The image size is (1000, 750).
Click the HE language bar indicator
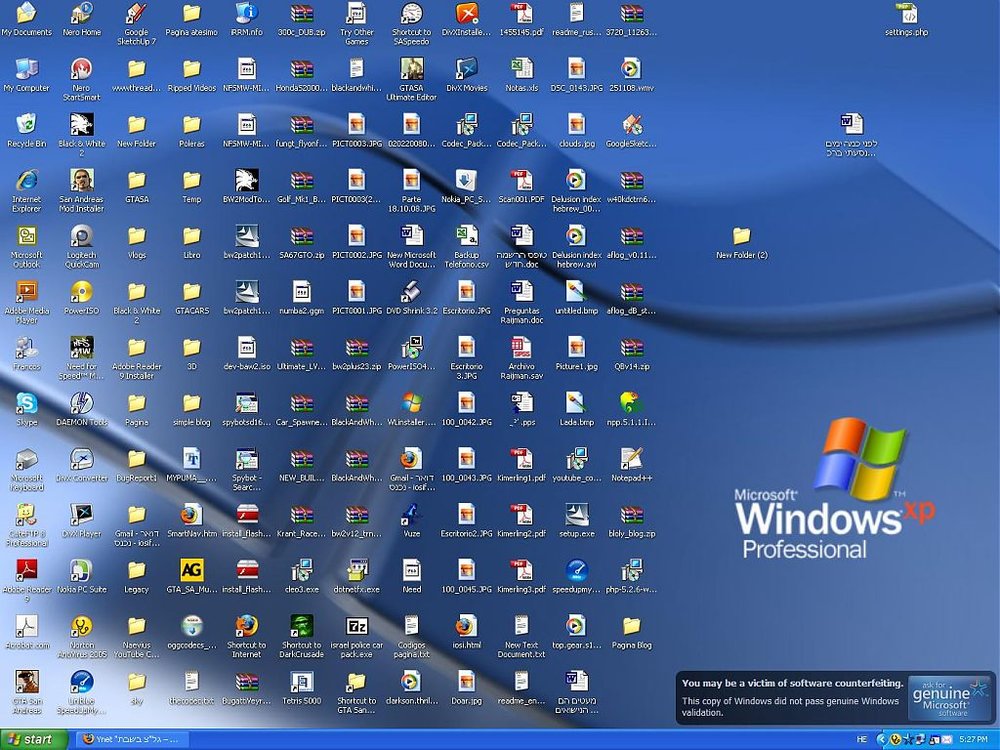click(x=862, y=740)
